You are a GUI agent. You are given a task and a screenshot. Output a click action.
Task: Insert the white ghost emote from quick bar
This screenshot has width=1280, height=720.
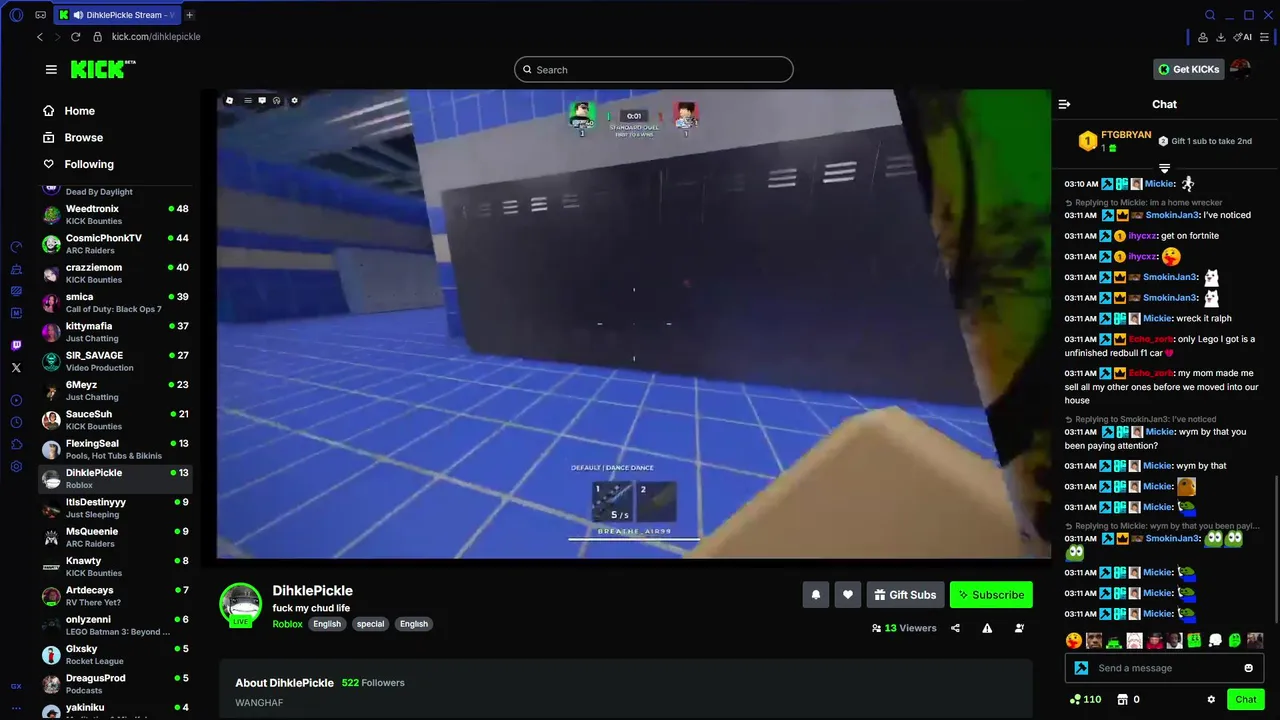pos(1215,640)
